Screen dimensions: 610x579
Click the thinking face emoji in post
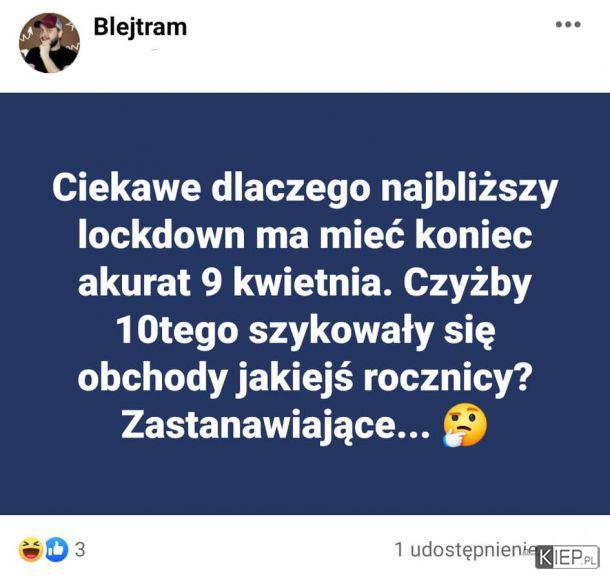465,425
